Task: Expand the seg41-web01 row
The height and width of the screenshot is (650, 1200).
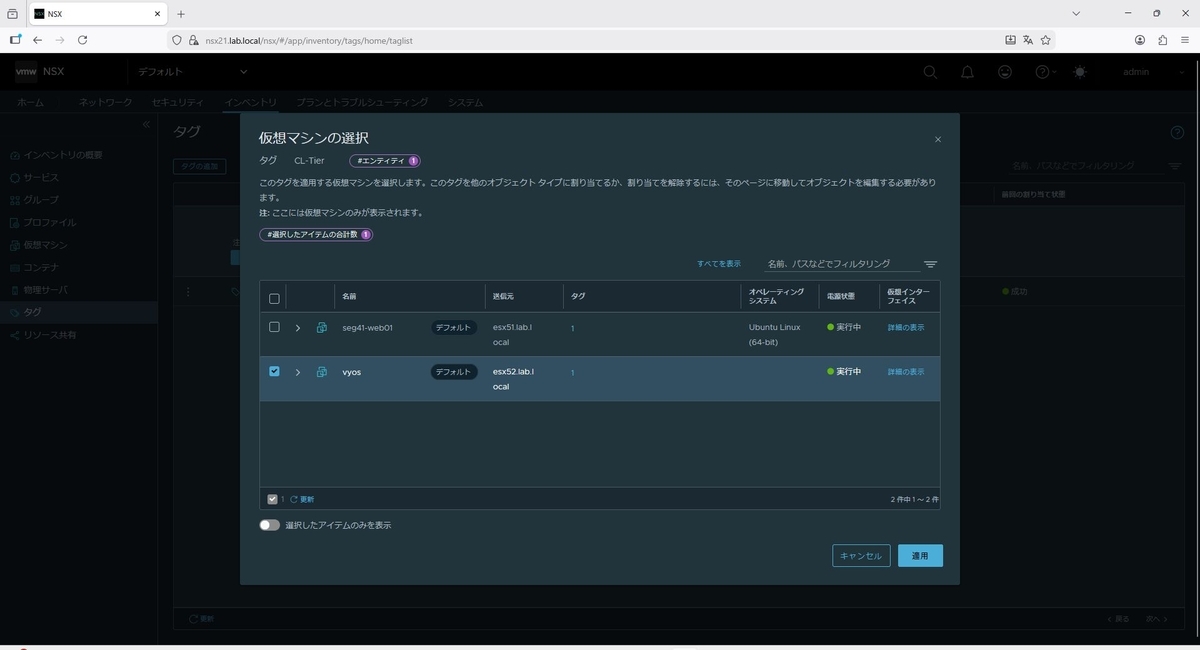Action: (298, 328)
